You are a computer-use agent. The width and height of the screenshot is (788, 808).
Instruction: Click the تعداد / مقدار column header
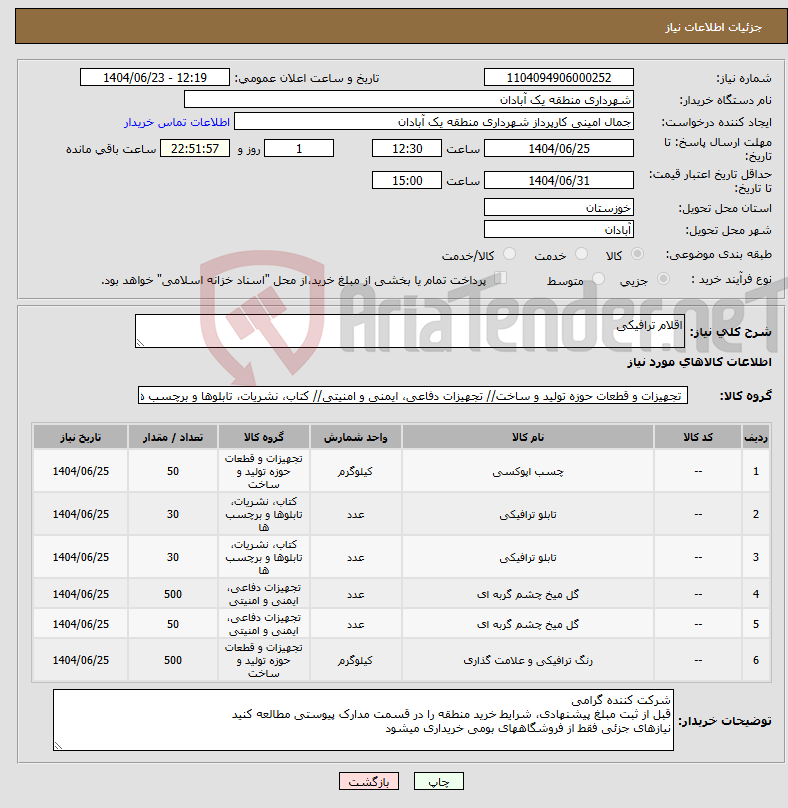click(x=173, y=437)
